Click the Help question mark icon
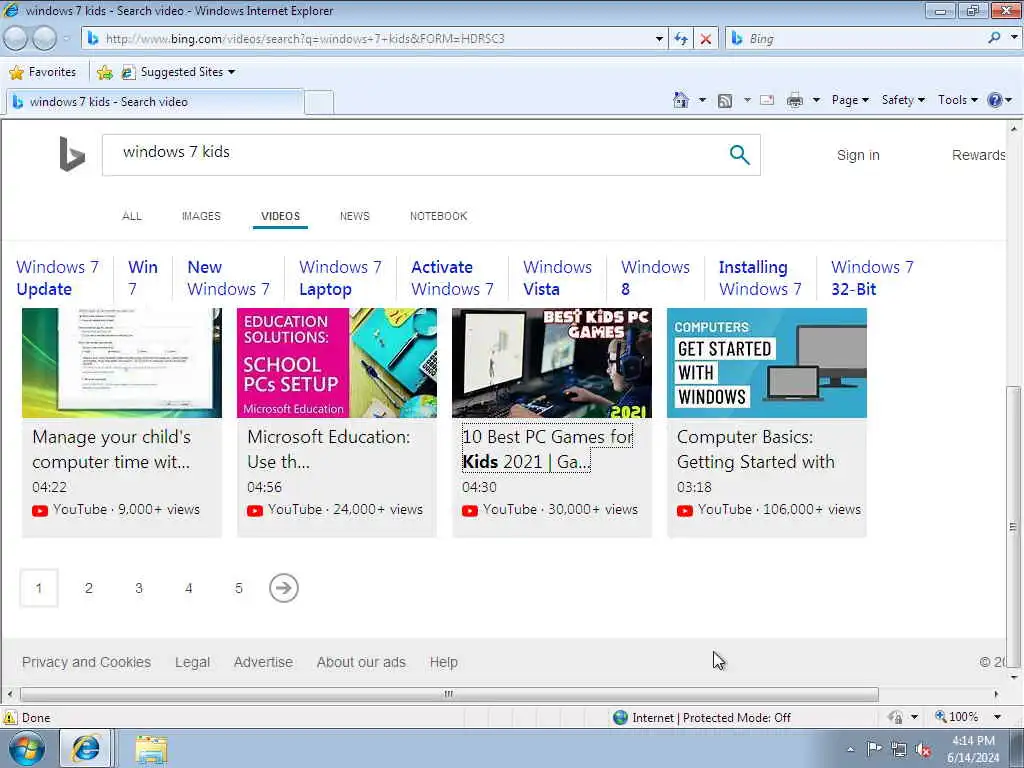This screenshot has height=768, width=1024. pyautogui.click(x=995, y=100)
